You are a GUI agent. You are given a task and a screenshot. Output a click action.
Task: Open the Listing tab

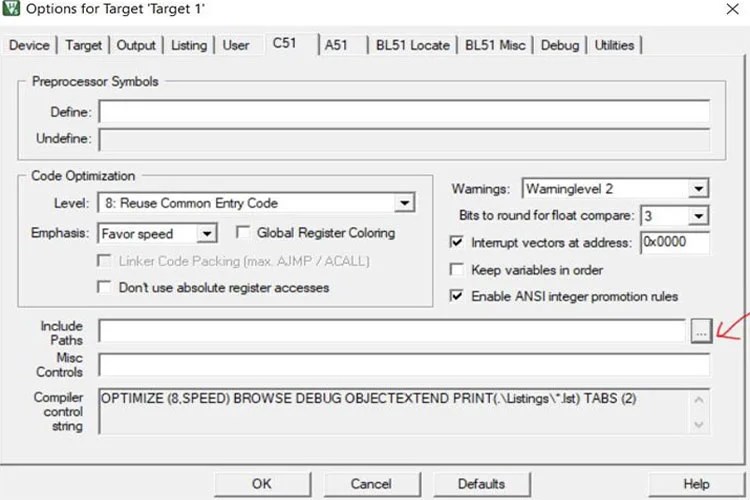[189, 45]
